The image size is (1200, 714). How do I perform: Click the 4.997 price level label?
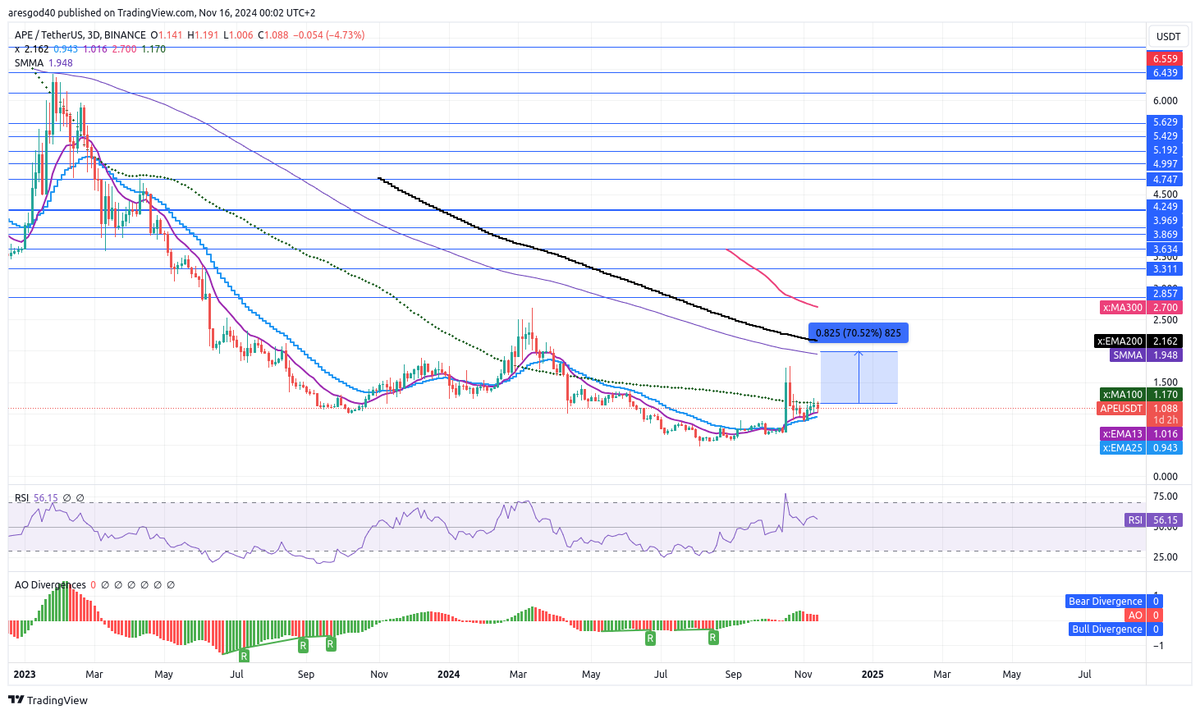pos(1167,164)
